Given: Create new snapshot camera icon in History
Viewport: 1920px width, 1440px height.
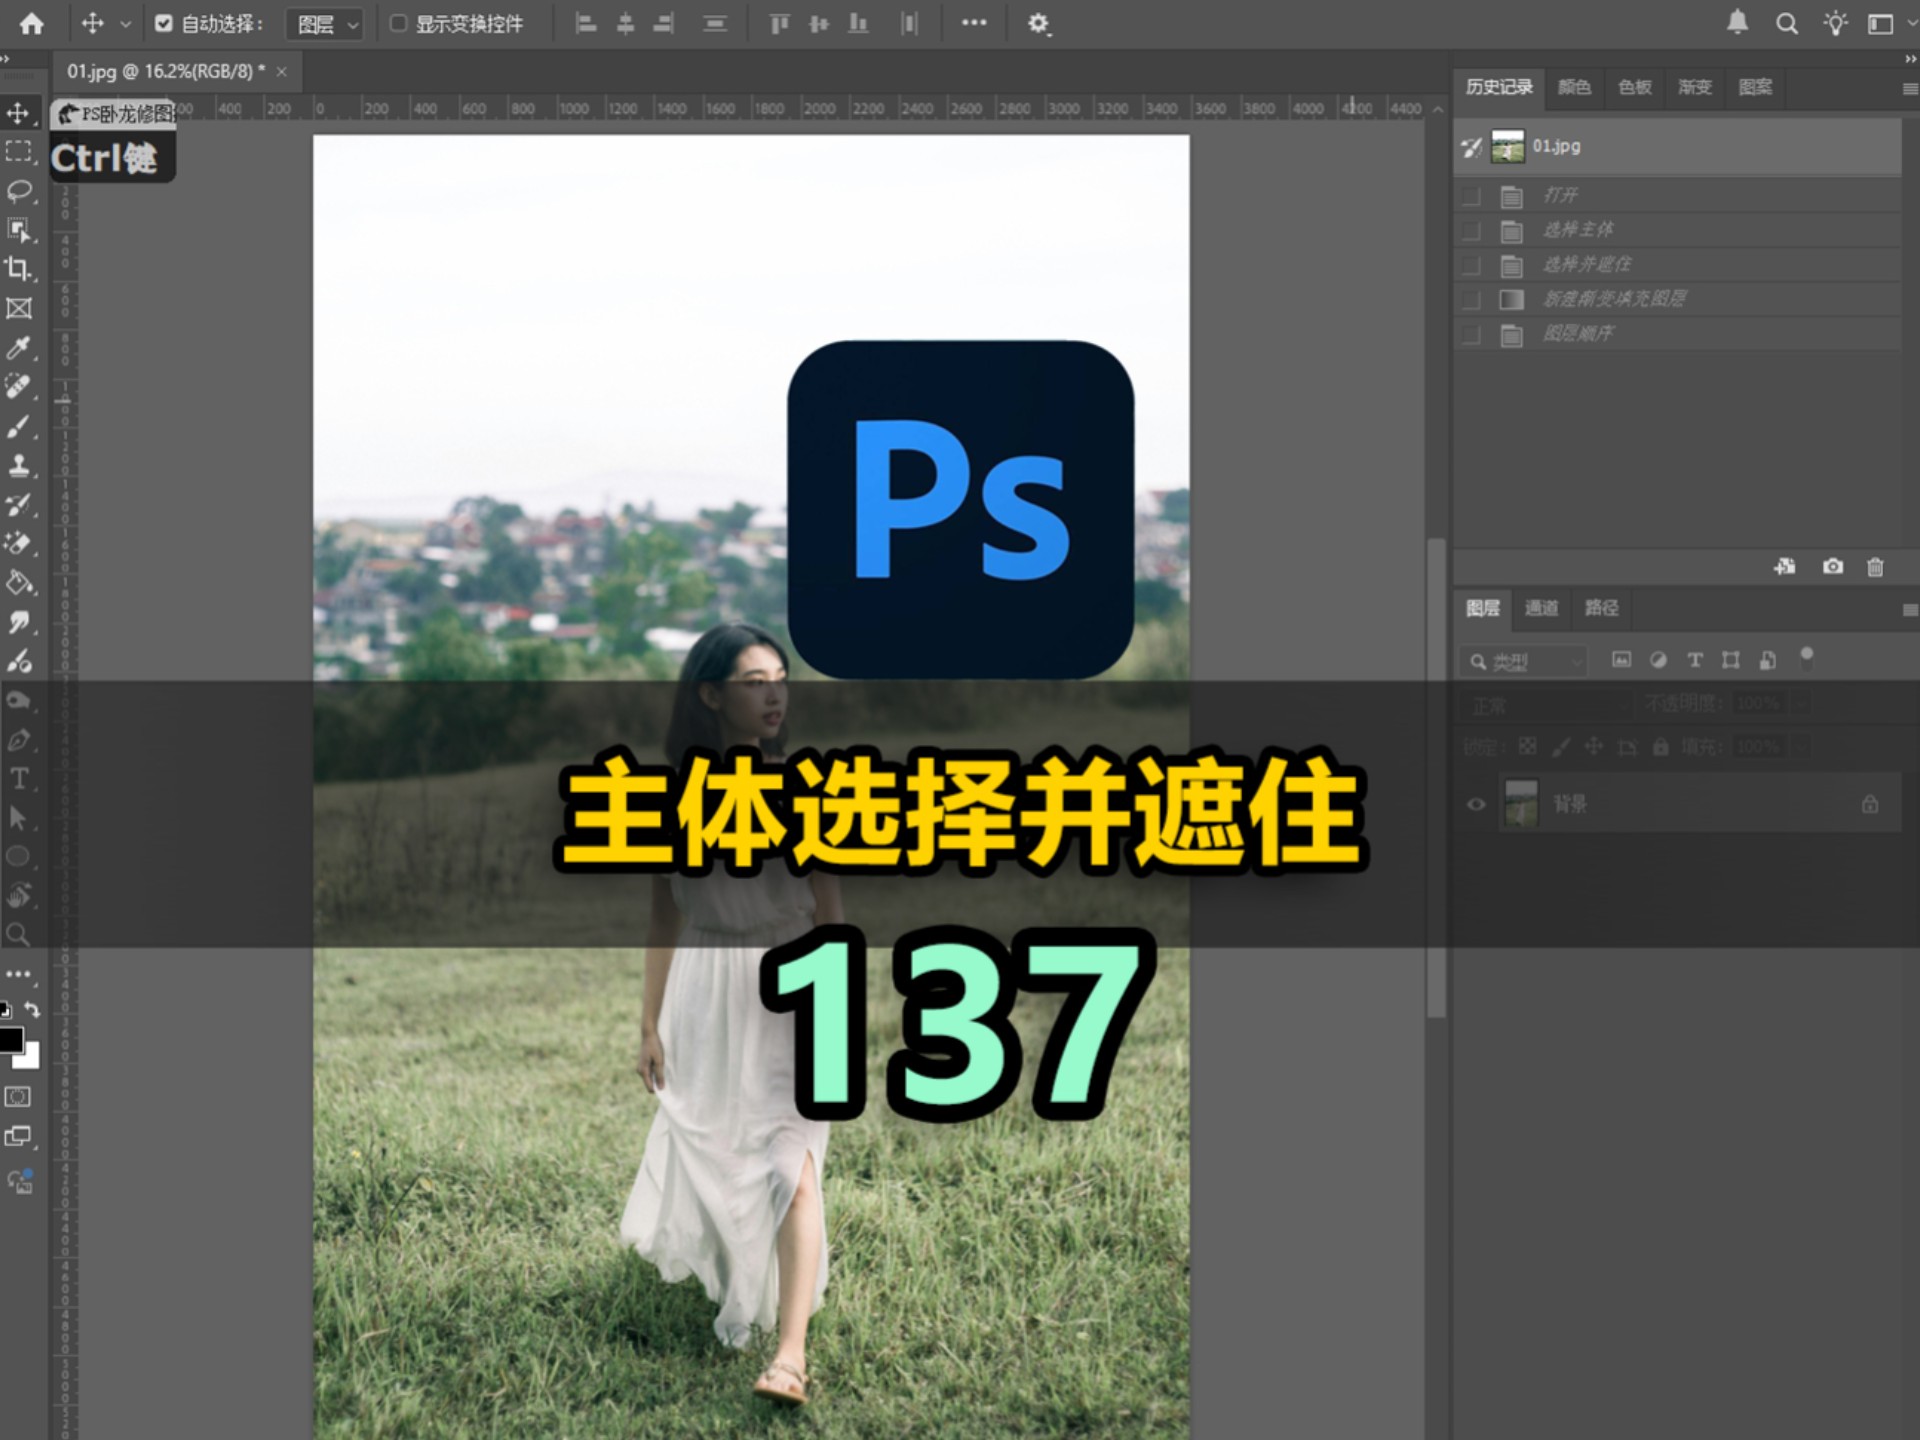Looking at the screenshot, I should [x=1832, y=566].
